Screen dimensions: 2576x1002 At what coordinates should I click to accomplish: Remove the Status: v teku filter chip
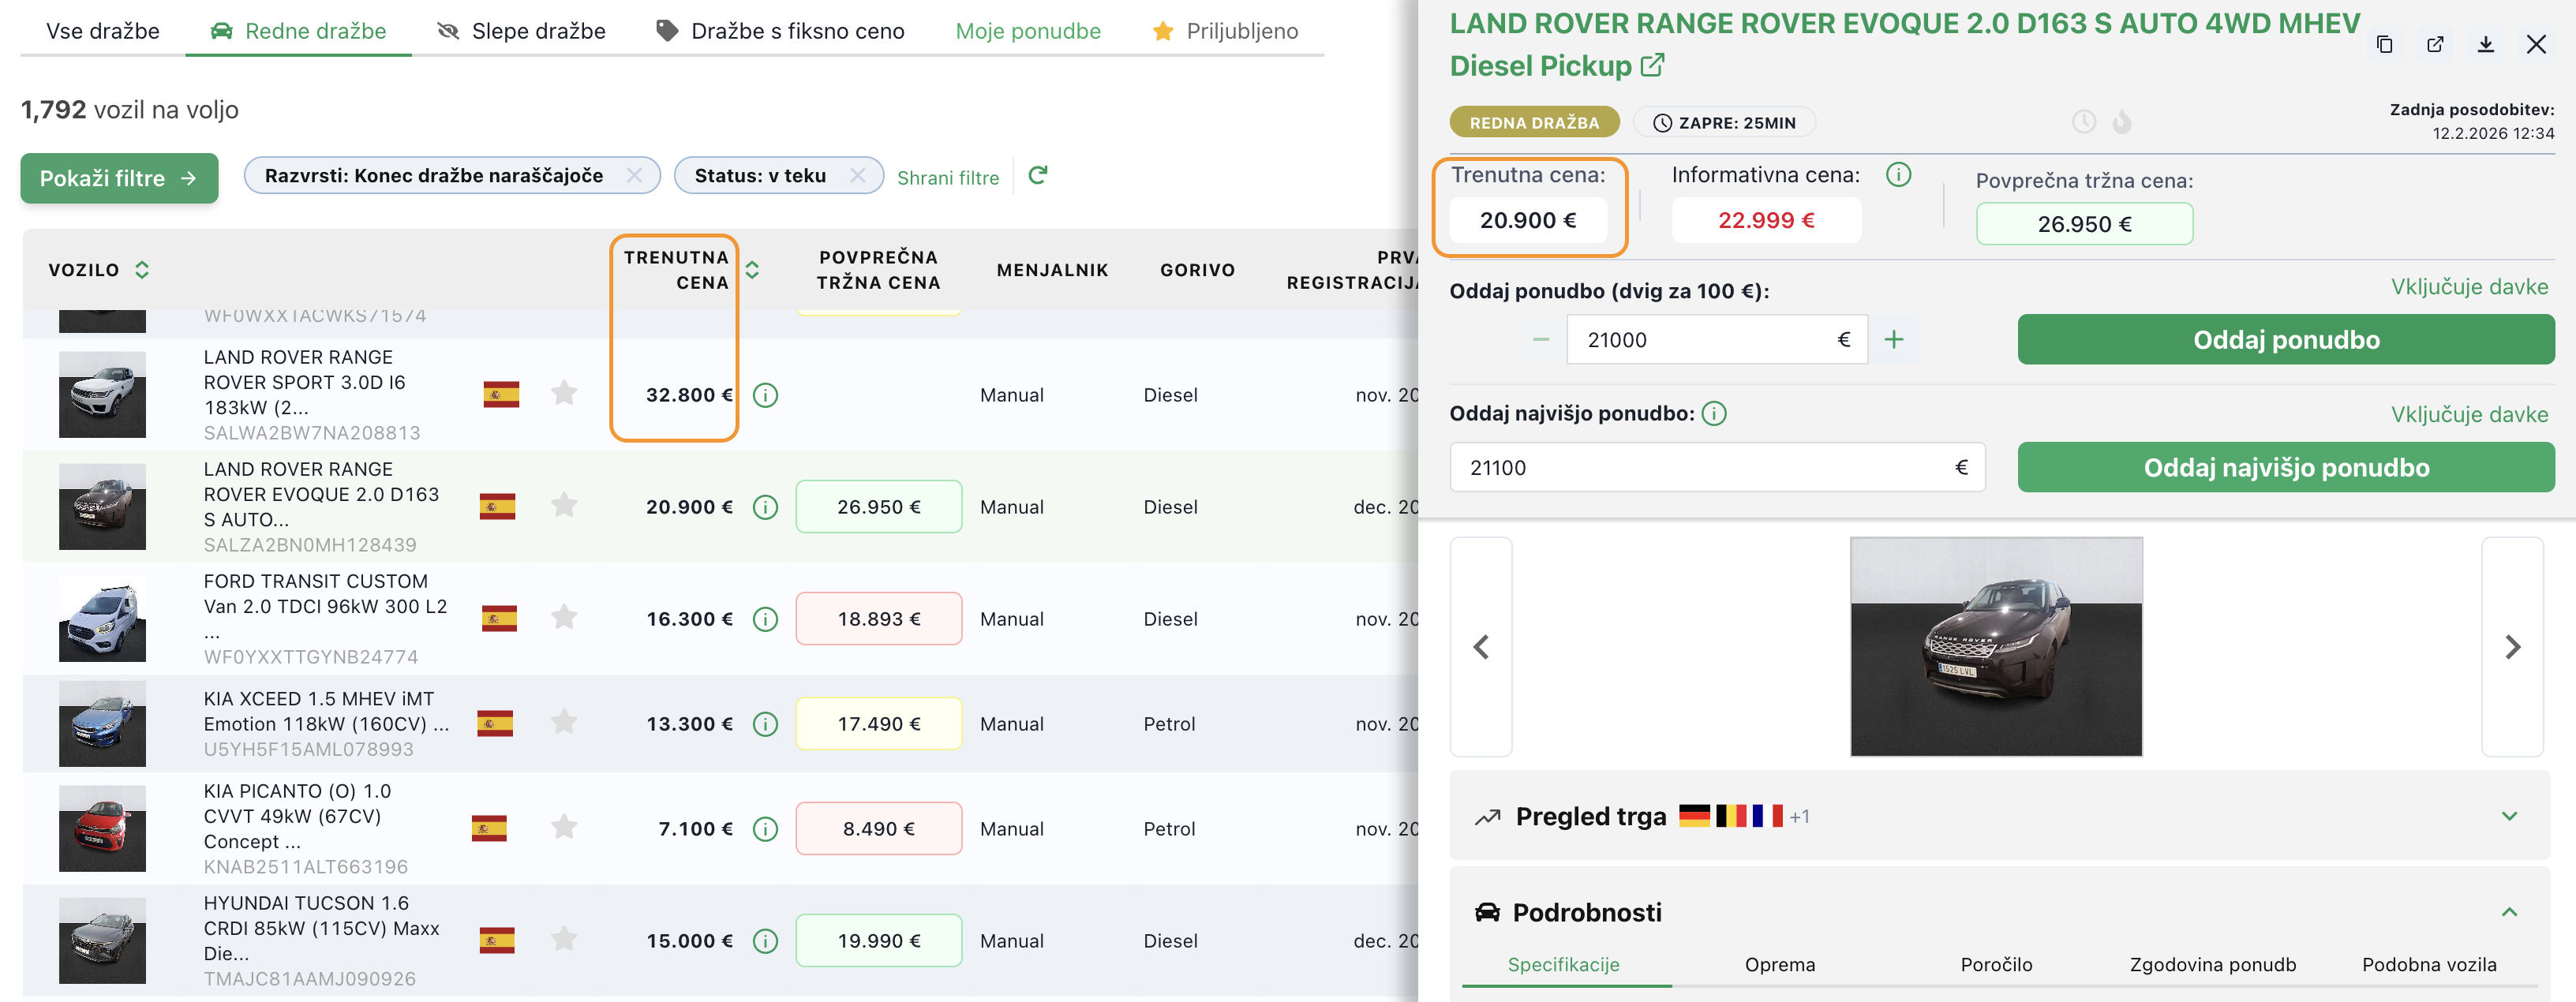pos(857,176)
